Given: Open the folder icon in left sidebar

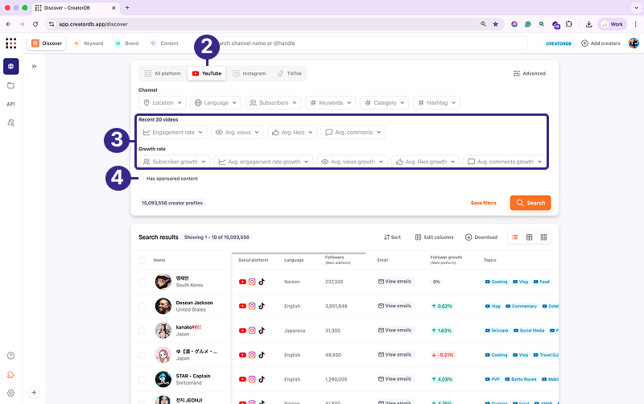Looking at the screenshot, I should pos(11,85).
